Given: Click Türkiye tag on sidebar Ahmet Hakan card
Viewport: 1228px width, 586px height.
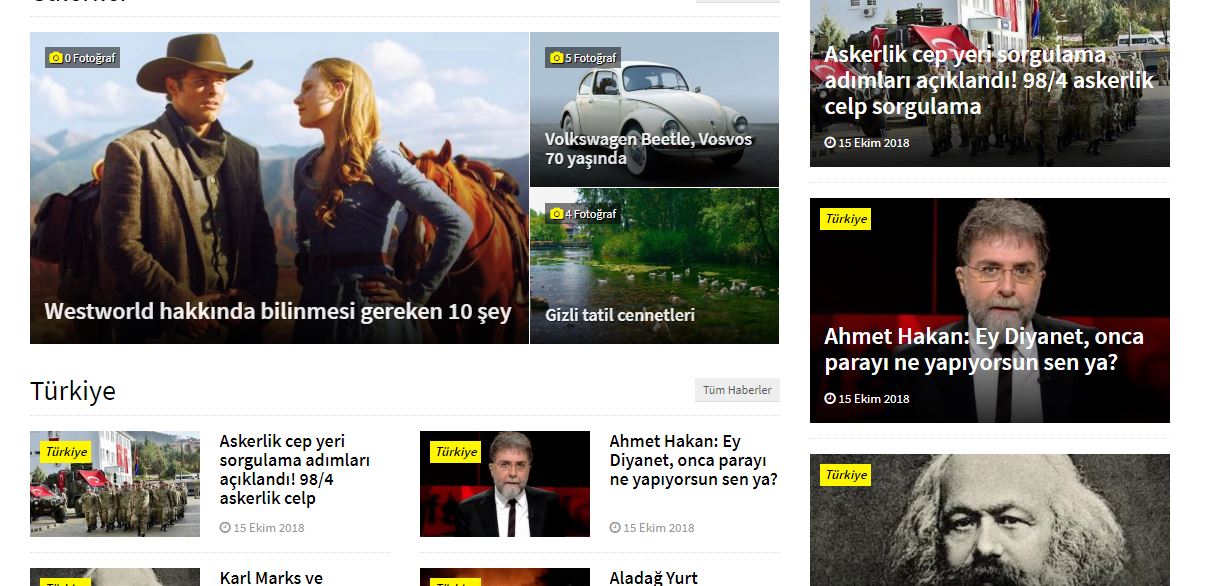Looking at the screenshot, I should point(845,219).
